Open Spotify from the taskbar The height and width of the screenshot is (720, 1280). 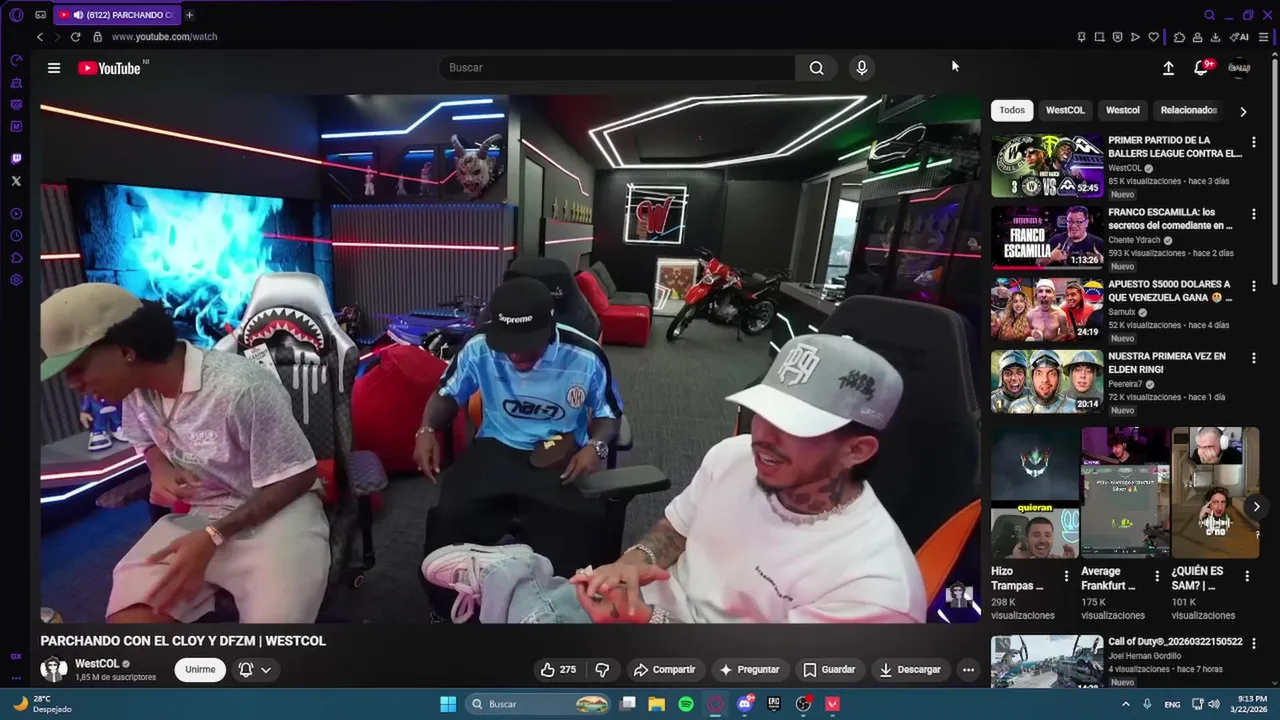(x=686, y=704)
